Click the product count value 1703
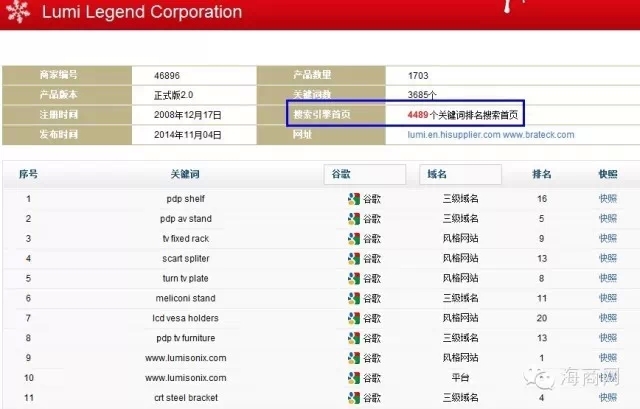Screen dimensions: 640x409 (418, 76)
